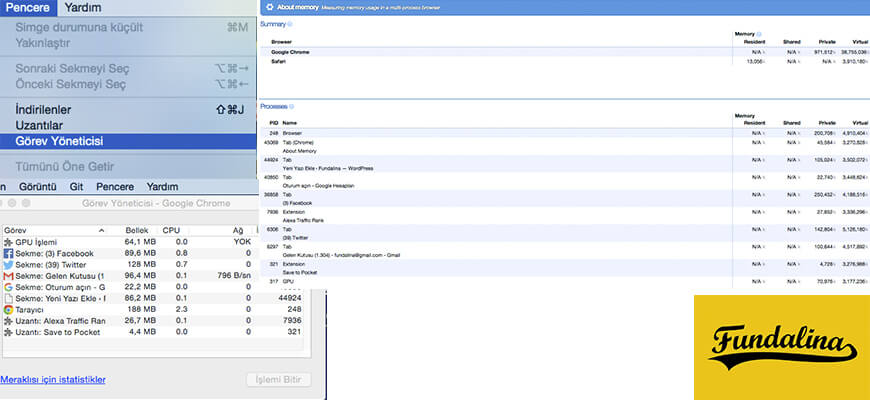This screenshot has width=870, height=400.
Task: Click the Chrome icon beside Tarayıcı
Action: click(x=8, y=310)
